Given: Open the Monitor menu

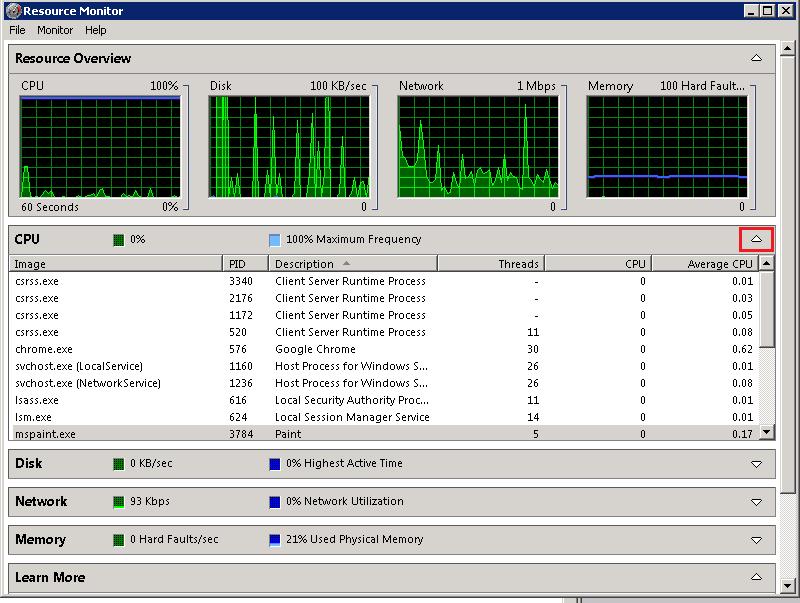Looking at the screenshot, I should 55,30.
